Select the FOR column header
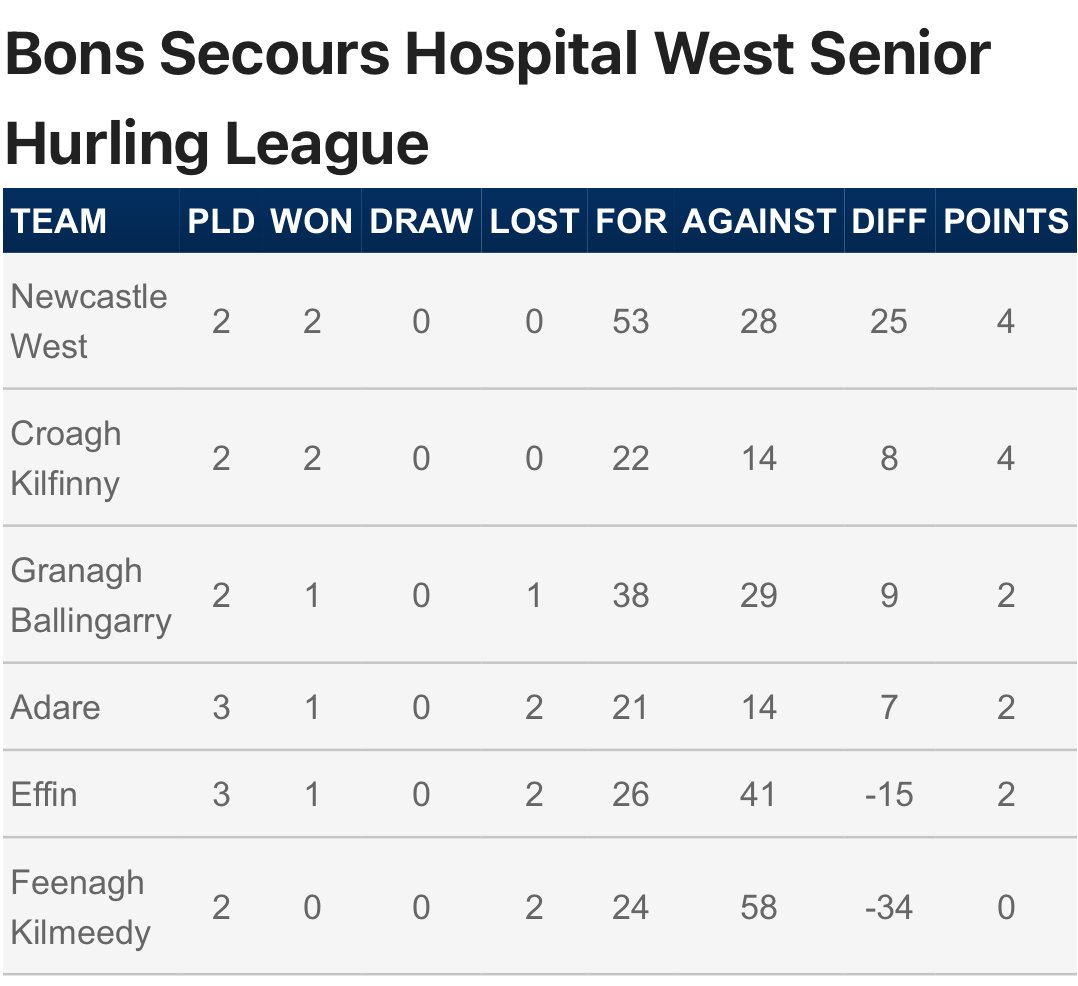 pos(631,221)
